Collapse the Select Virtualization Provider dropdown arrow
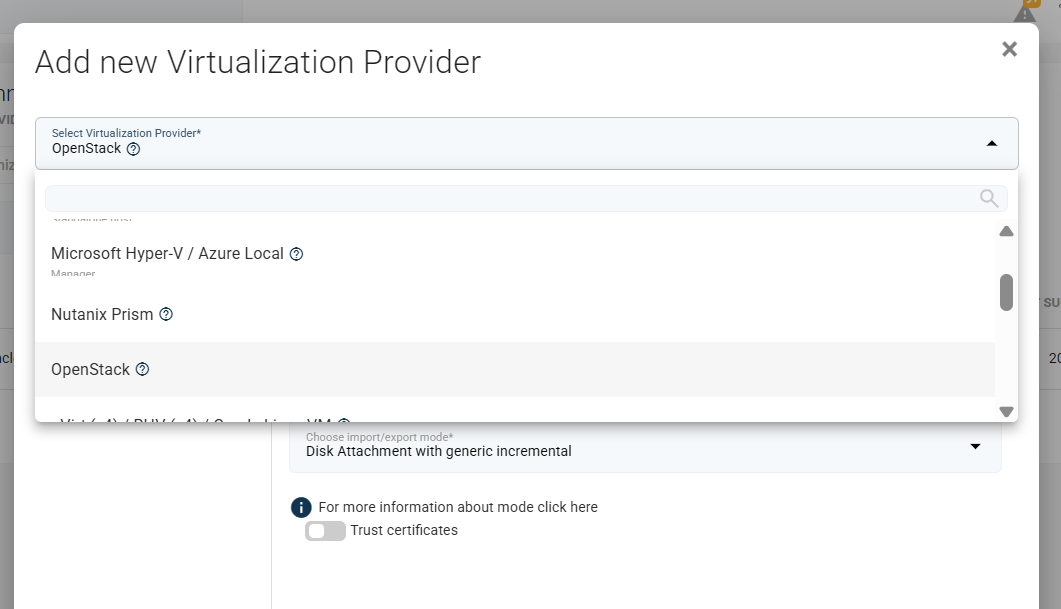This screenshot has width=1061, height=609. (992, 143)
